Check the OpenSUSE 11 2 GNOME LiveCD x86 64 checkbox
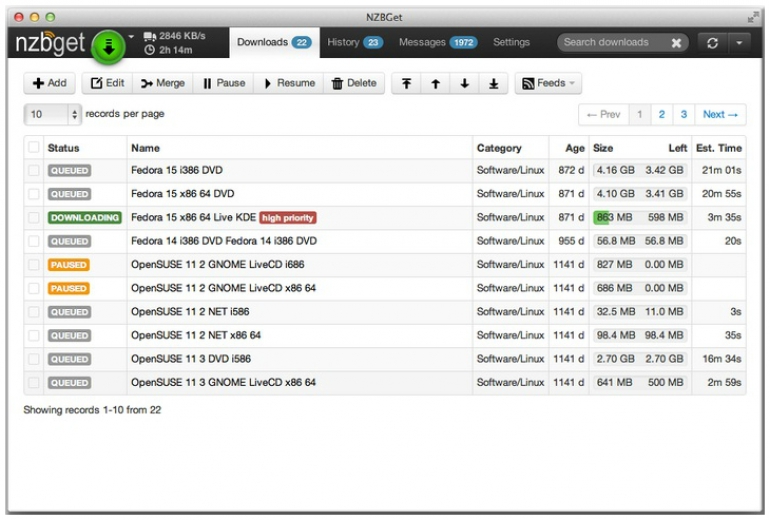The width and height of the screenshot is (770, 520). (34, 288)
